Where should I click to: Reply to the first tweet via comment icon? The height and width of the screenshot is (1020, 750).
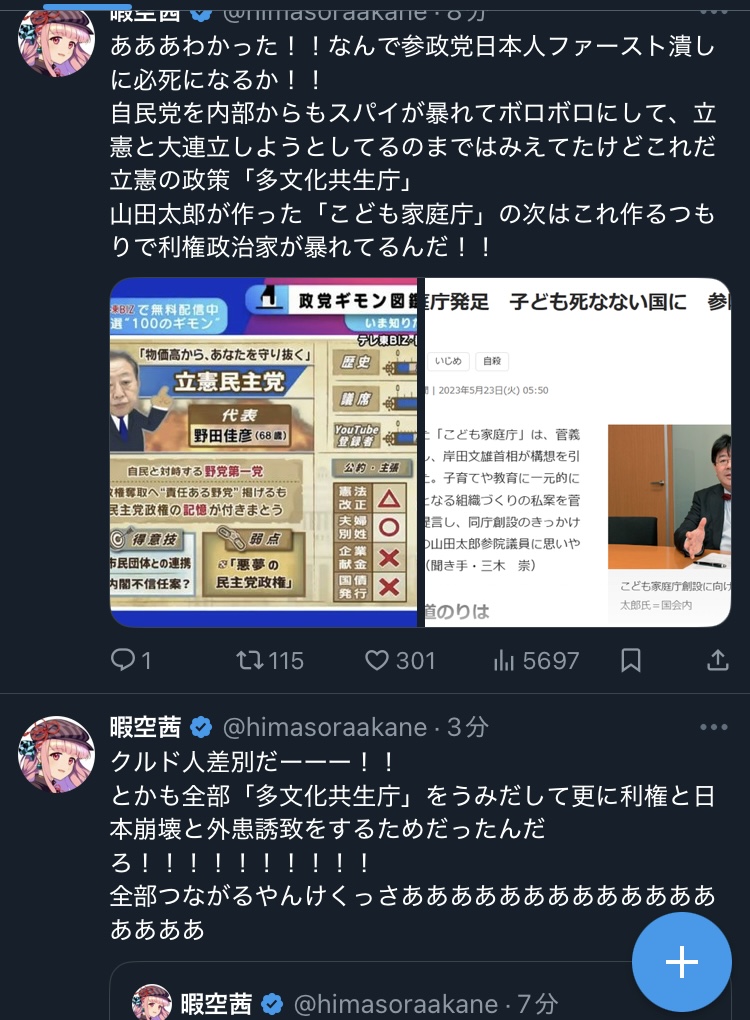122,660
